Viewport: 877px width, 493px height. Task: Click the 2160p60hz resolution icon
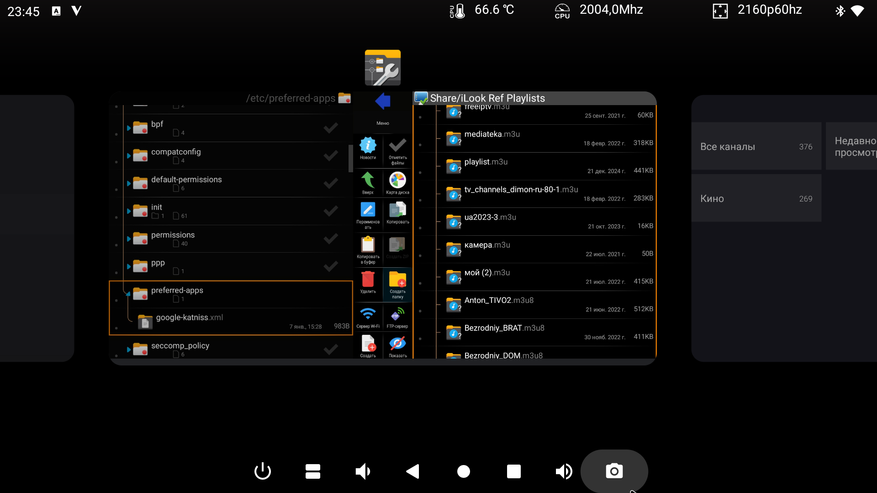(720, 11)
